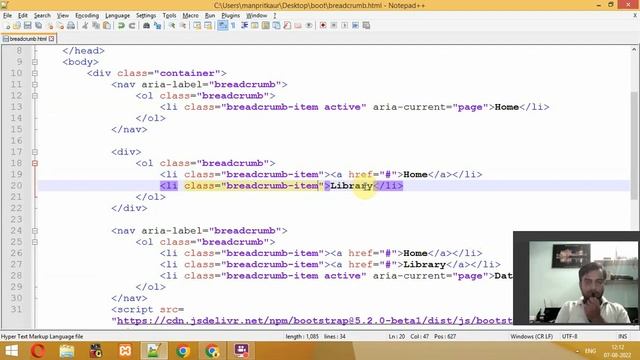Open the Macro menu

pyautogui.click(x=190, y=16)
